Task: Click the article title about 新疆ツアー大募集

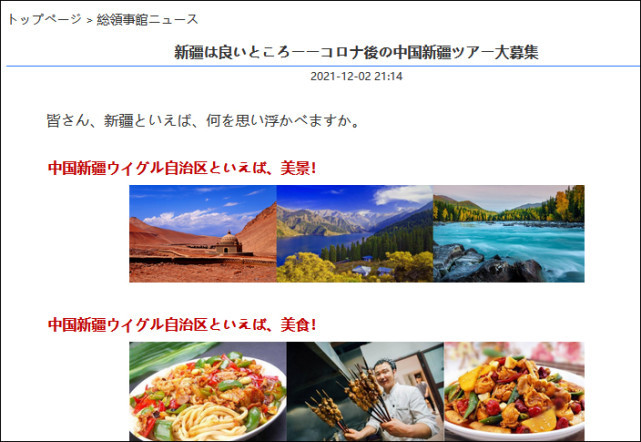Action: tap(356, 52)
